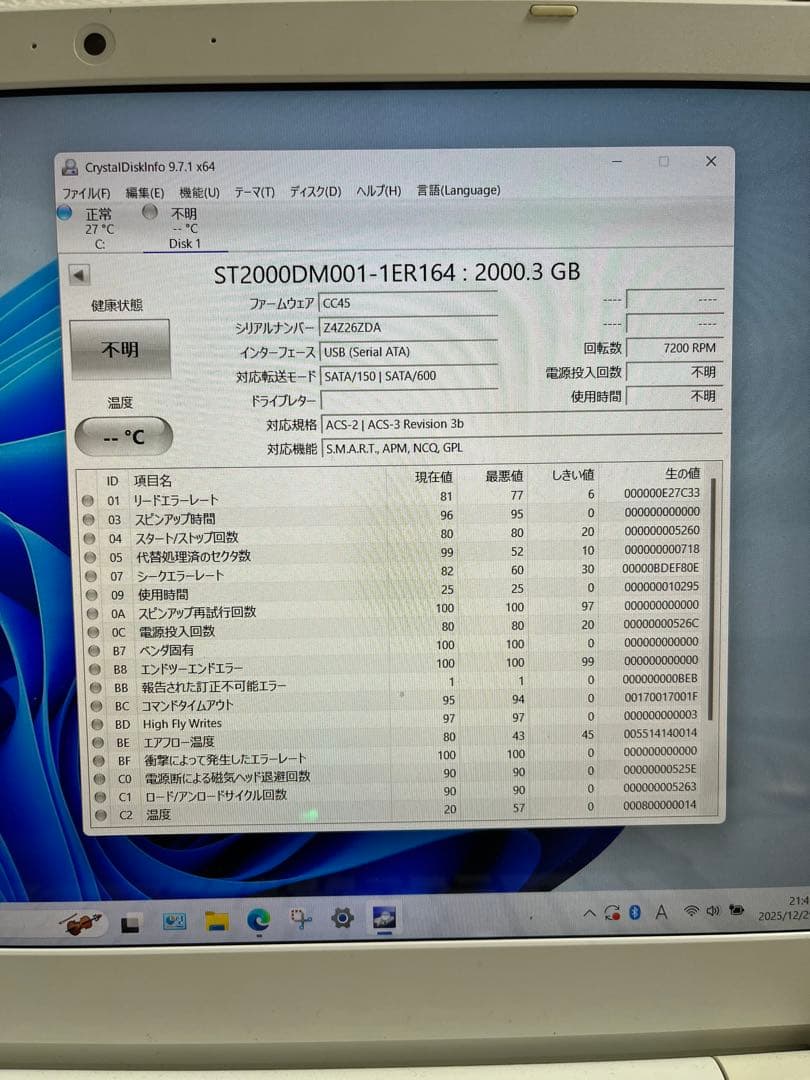Select the 代替処理済のセクタ数 row
The image size is (810, 1080).
393,554
